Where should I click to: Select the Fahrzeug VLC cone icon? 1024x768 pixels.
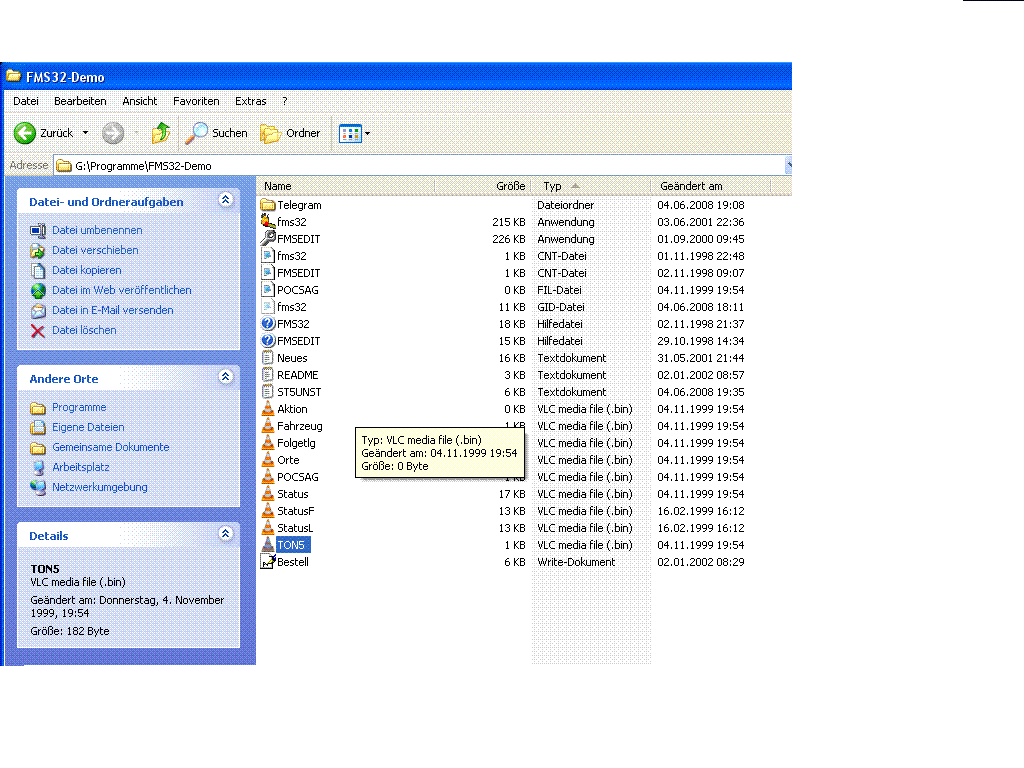pyautogui.click(x=268, y=426)
